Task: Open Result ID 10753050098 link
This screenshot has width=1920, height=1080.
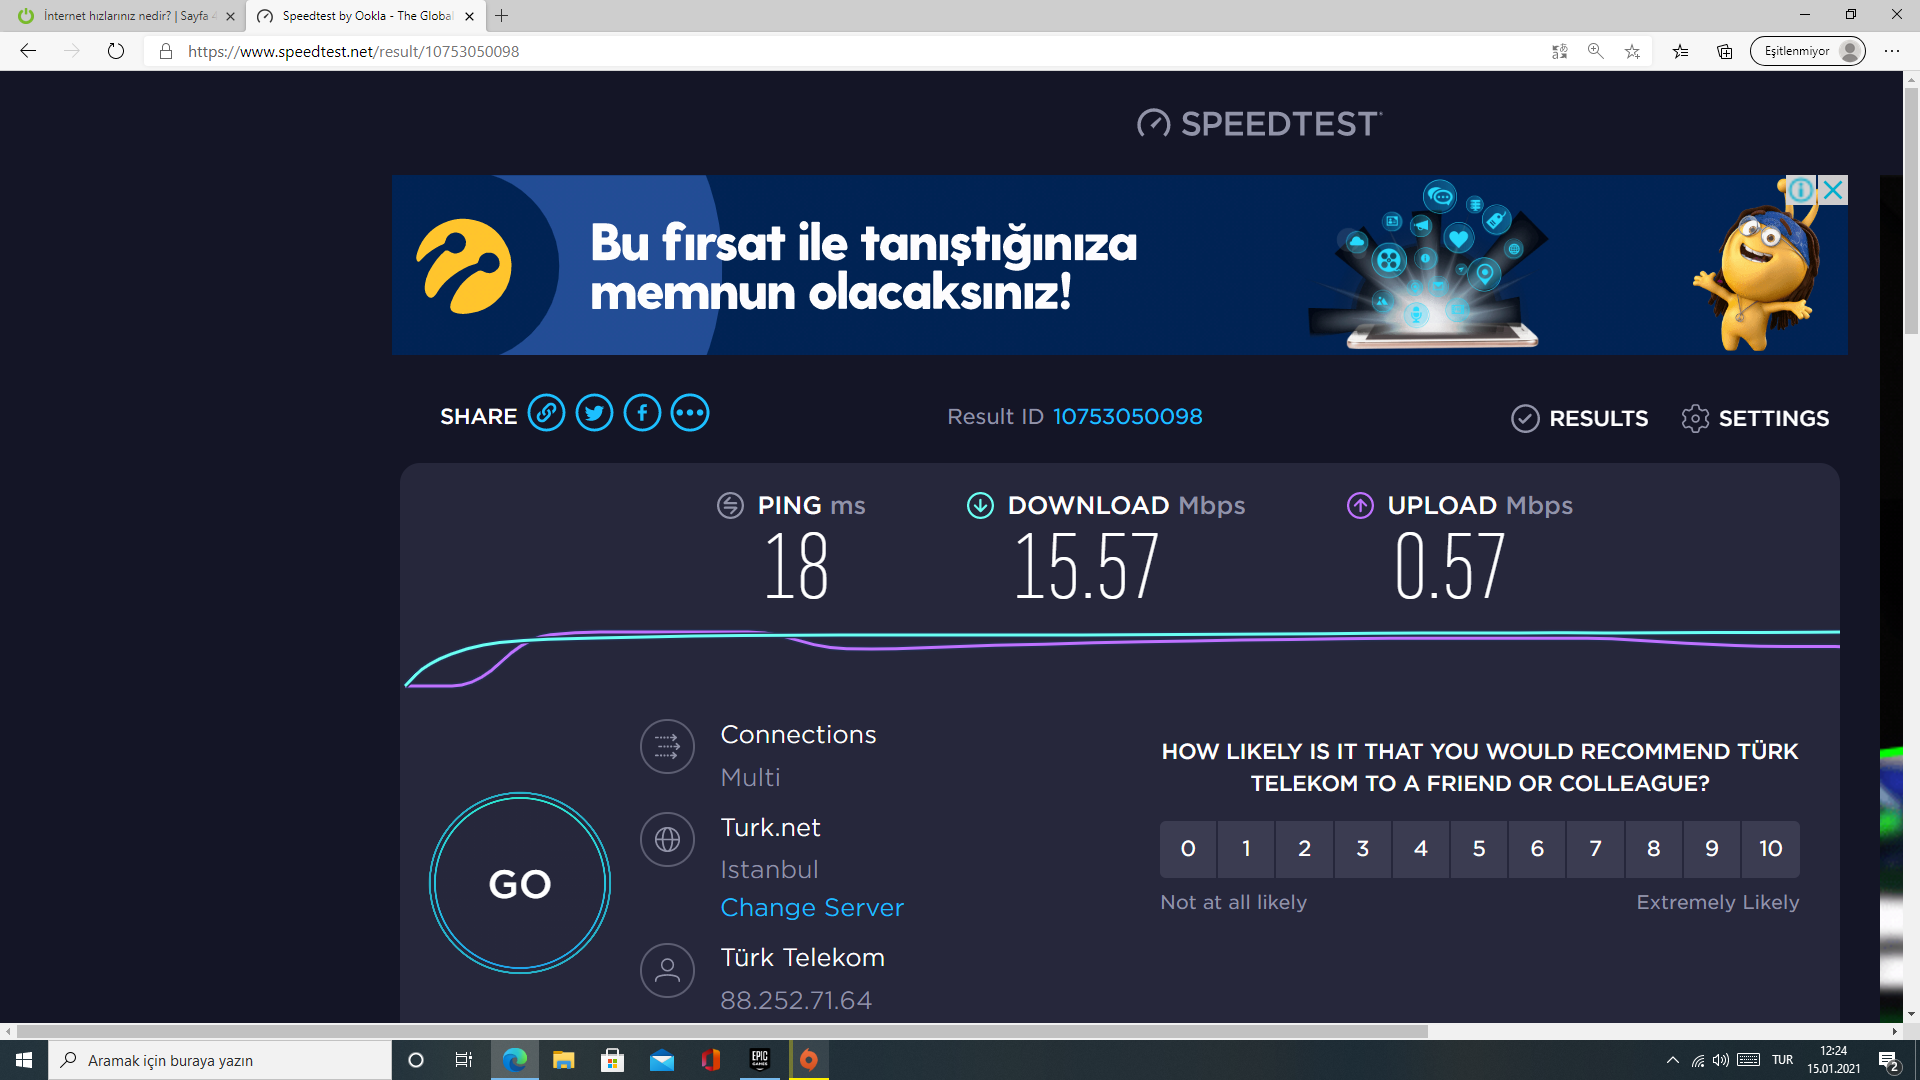Action: [x=1127, y=416]
